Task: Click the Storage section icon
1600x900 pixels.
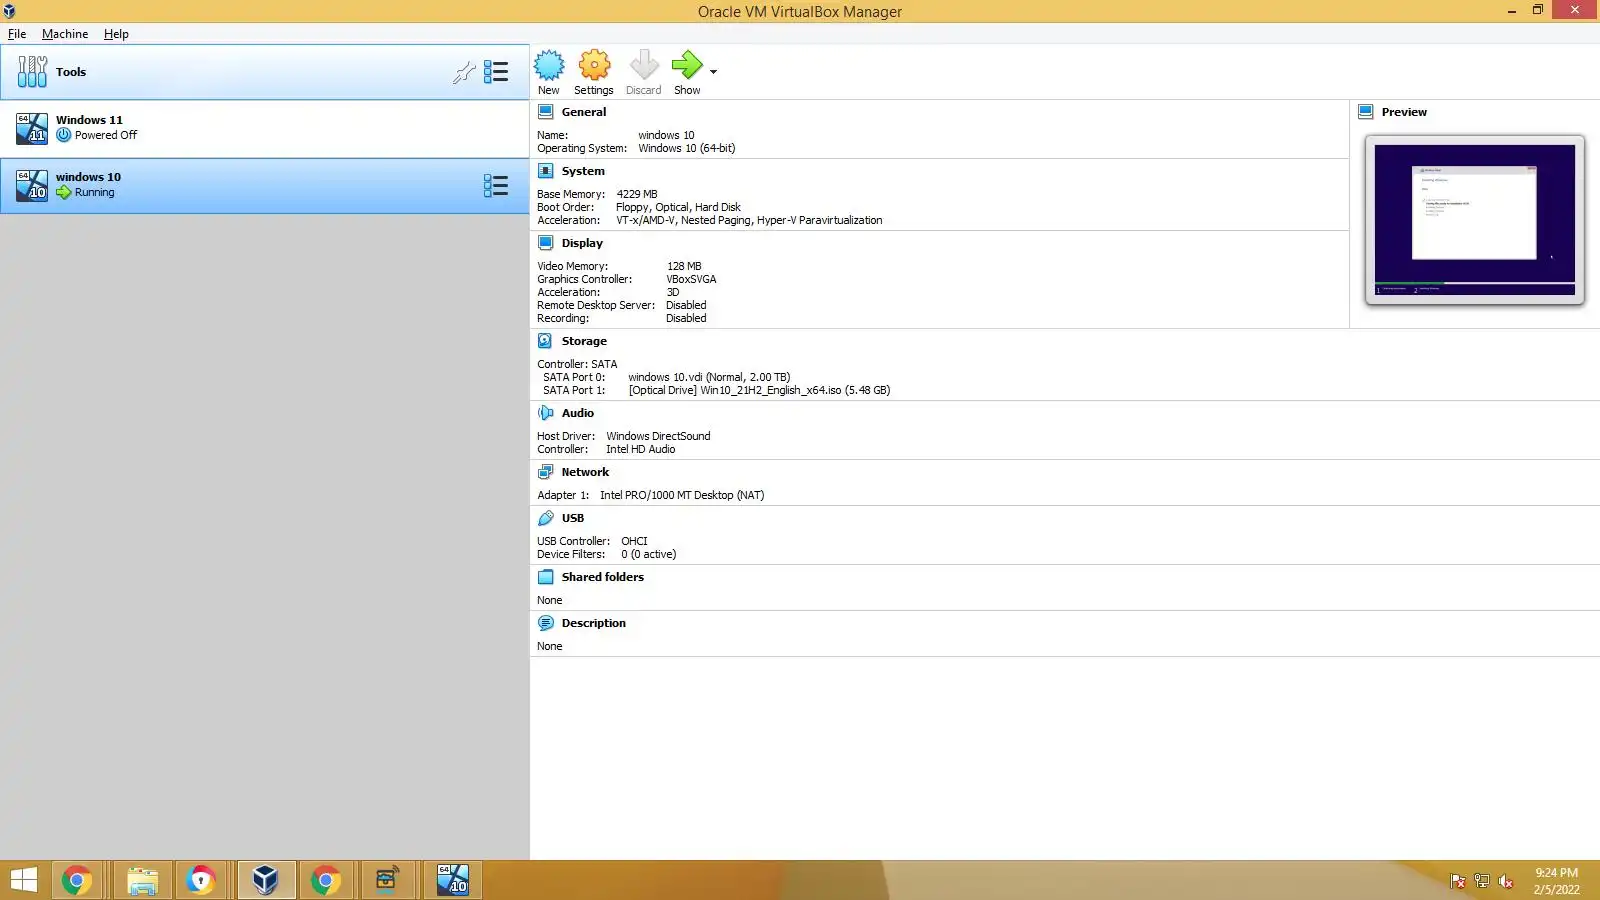Action: click(546, 341)
